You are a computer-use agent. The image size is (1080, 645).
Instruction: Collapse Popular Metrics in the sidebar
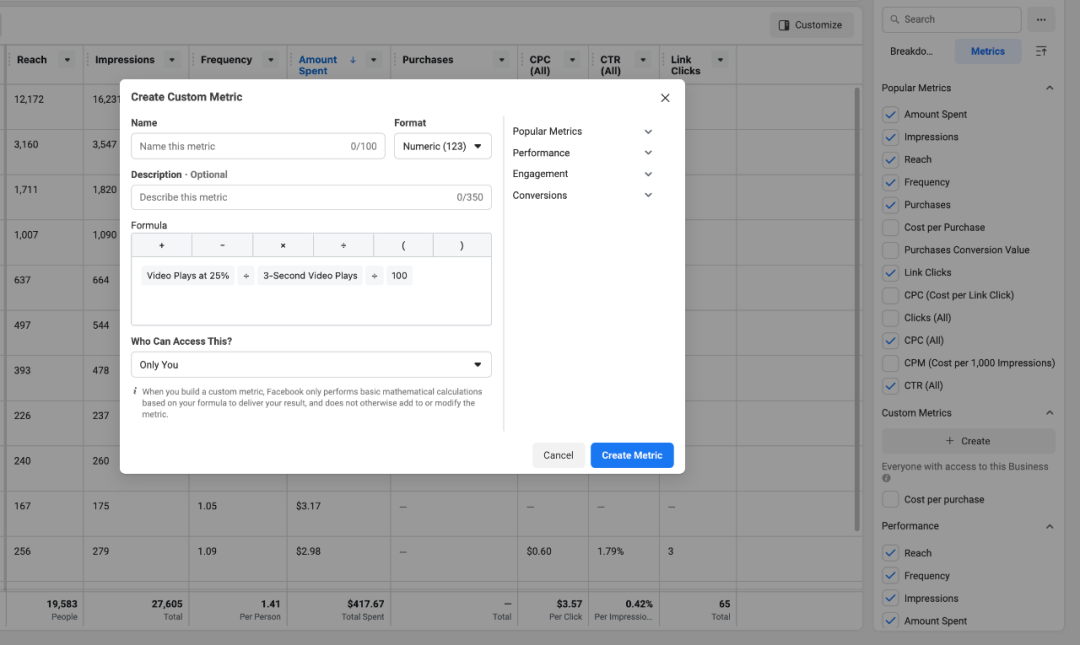(1049, 88)
